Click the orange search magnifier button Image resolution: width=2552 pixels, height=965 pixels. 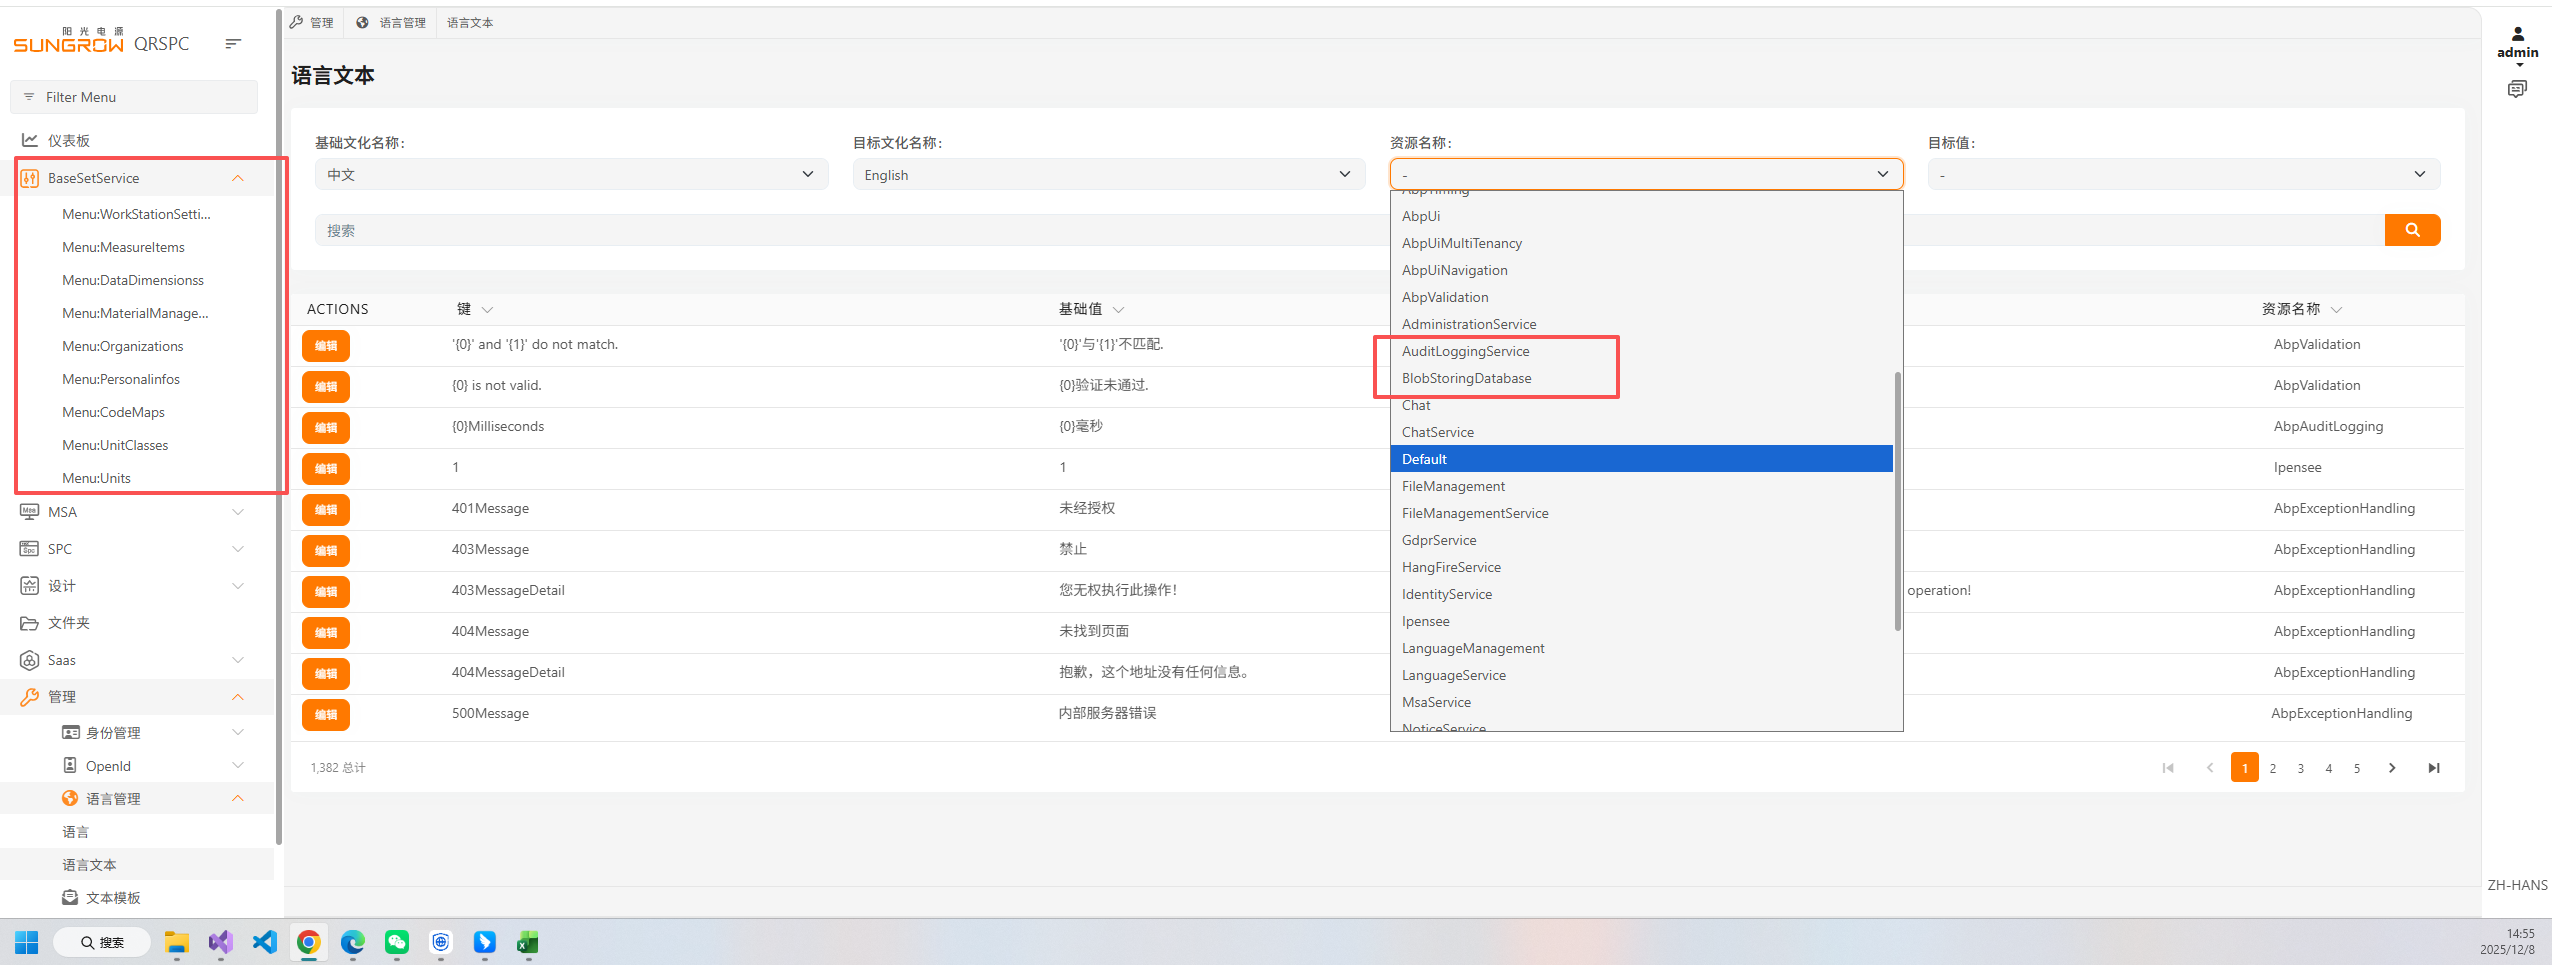point(2411,230)
